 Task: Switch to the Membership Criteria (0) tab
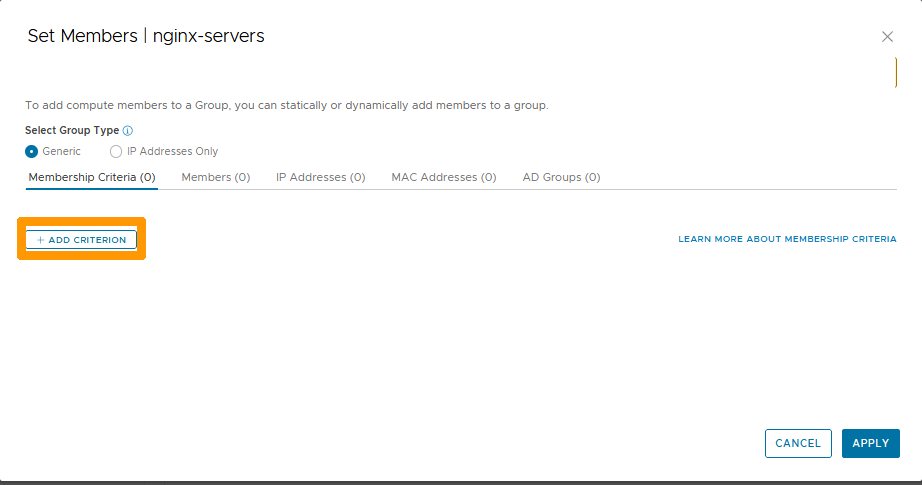point(92,177)
